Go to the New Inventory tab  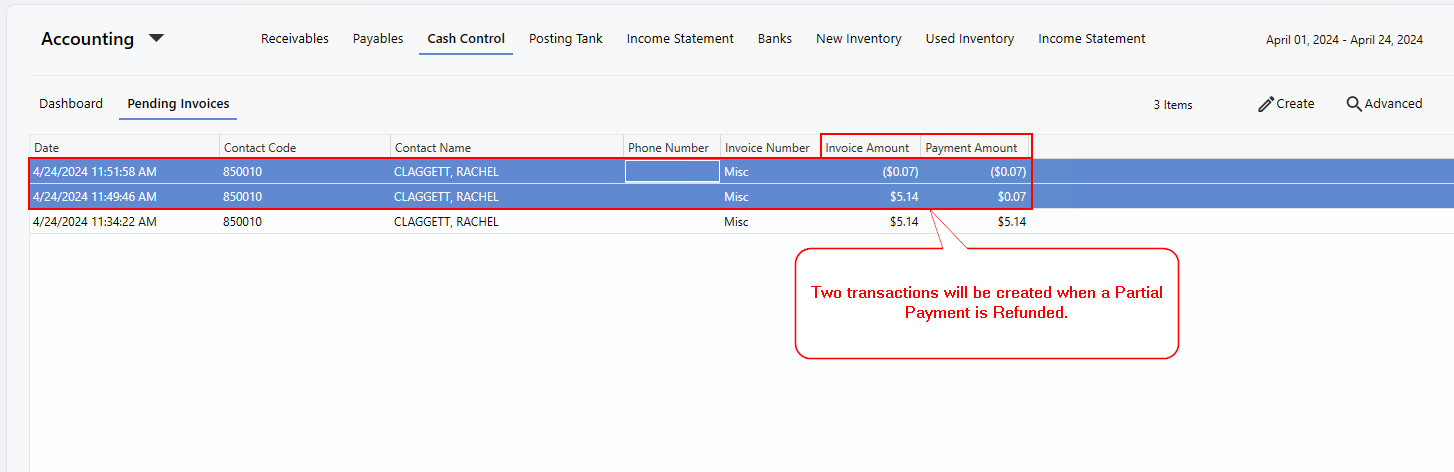(x=859, y=39)
